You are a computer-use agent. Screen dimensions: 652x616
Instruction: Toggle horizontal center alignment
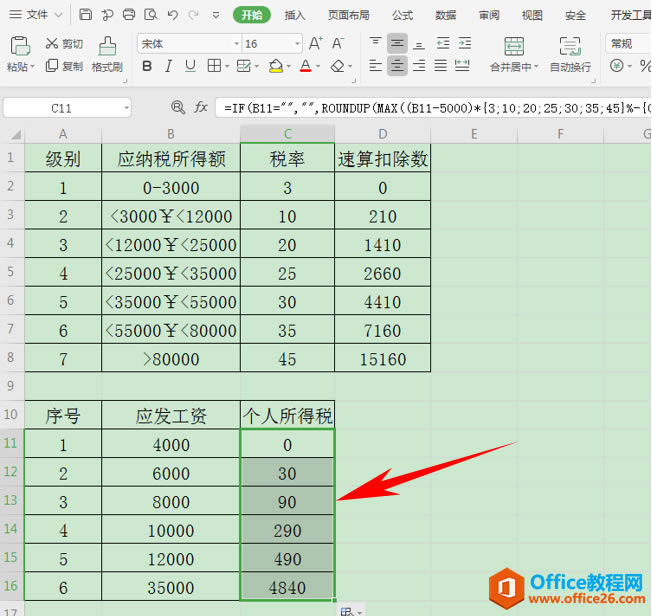tap(397, 66)
